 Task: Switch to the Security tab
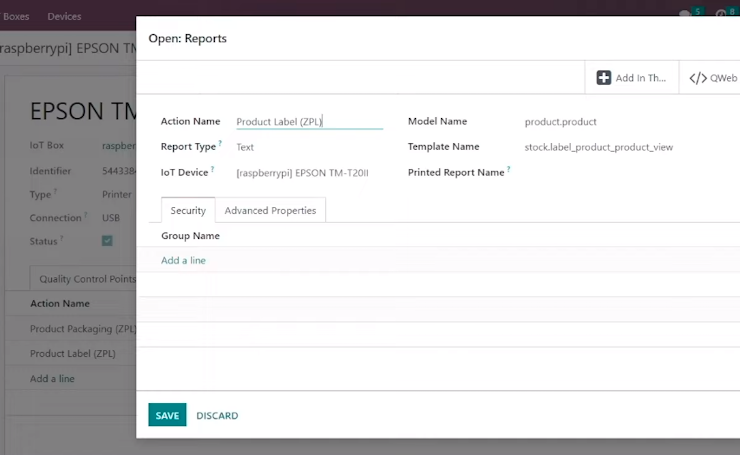[x=188, y=211]
